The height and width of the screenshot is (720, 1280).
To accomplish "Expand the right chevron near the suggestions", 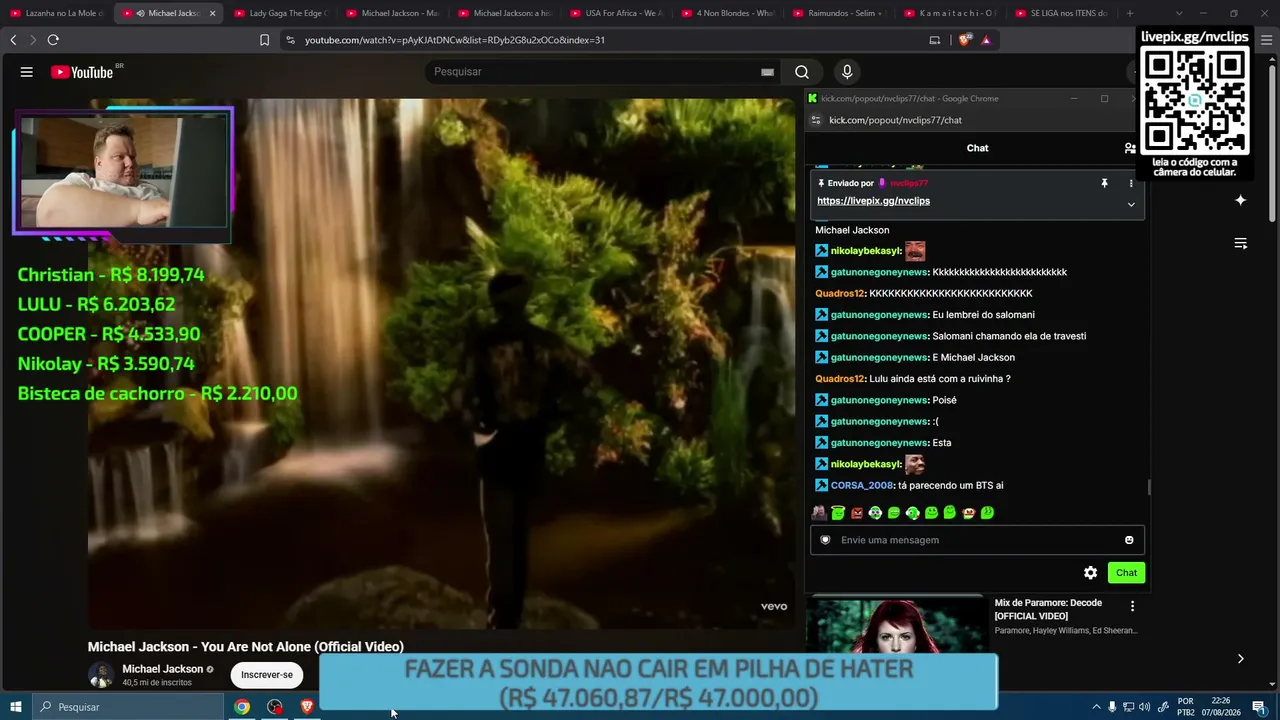I will 1240,658.
